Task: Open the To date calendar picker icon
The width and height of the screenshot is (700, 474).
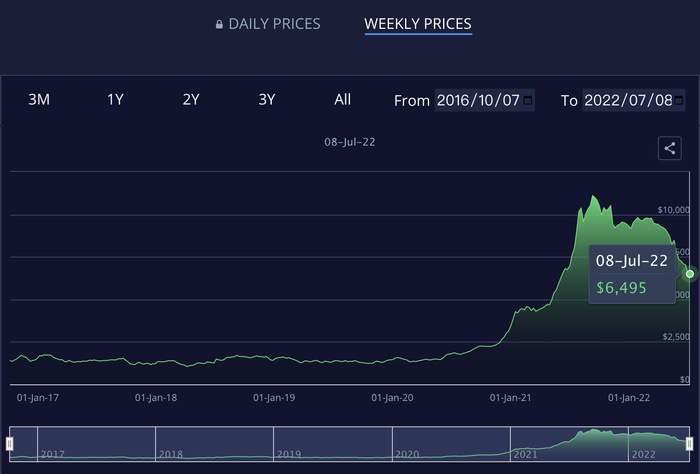Action: pos(678,100)
